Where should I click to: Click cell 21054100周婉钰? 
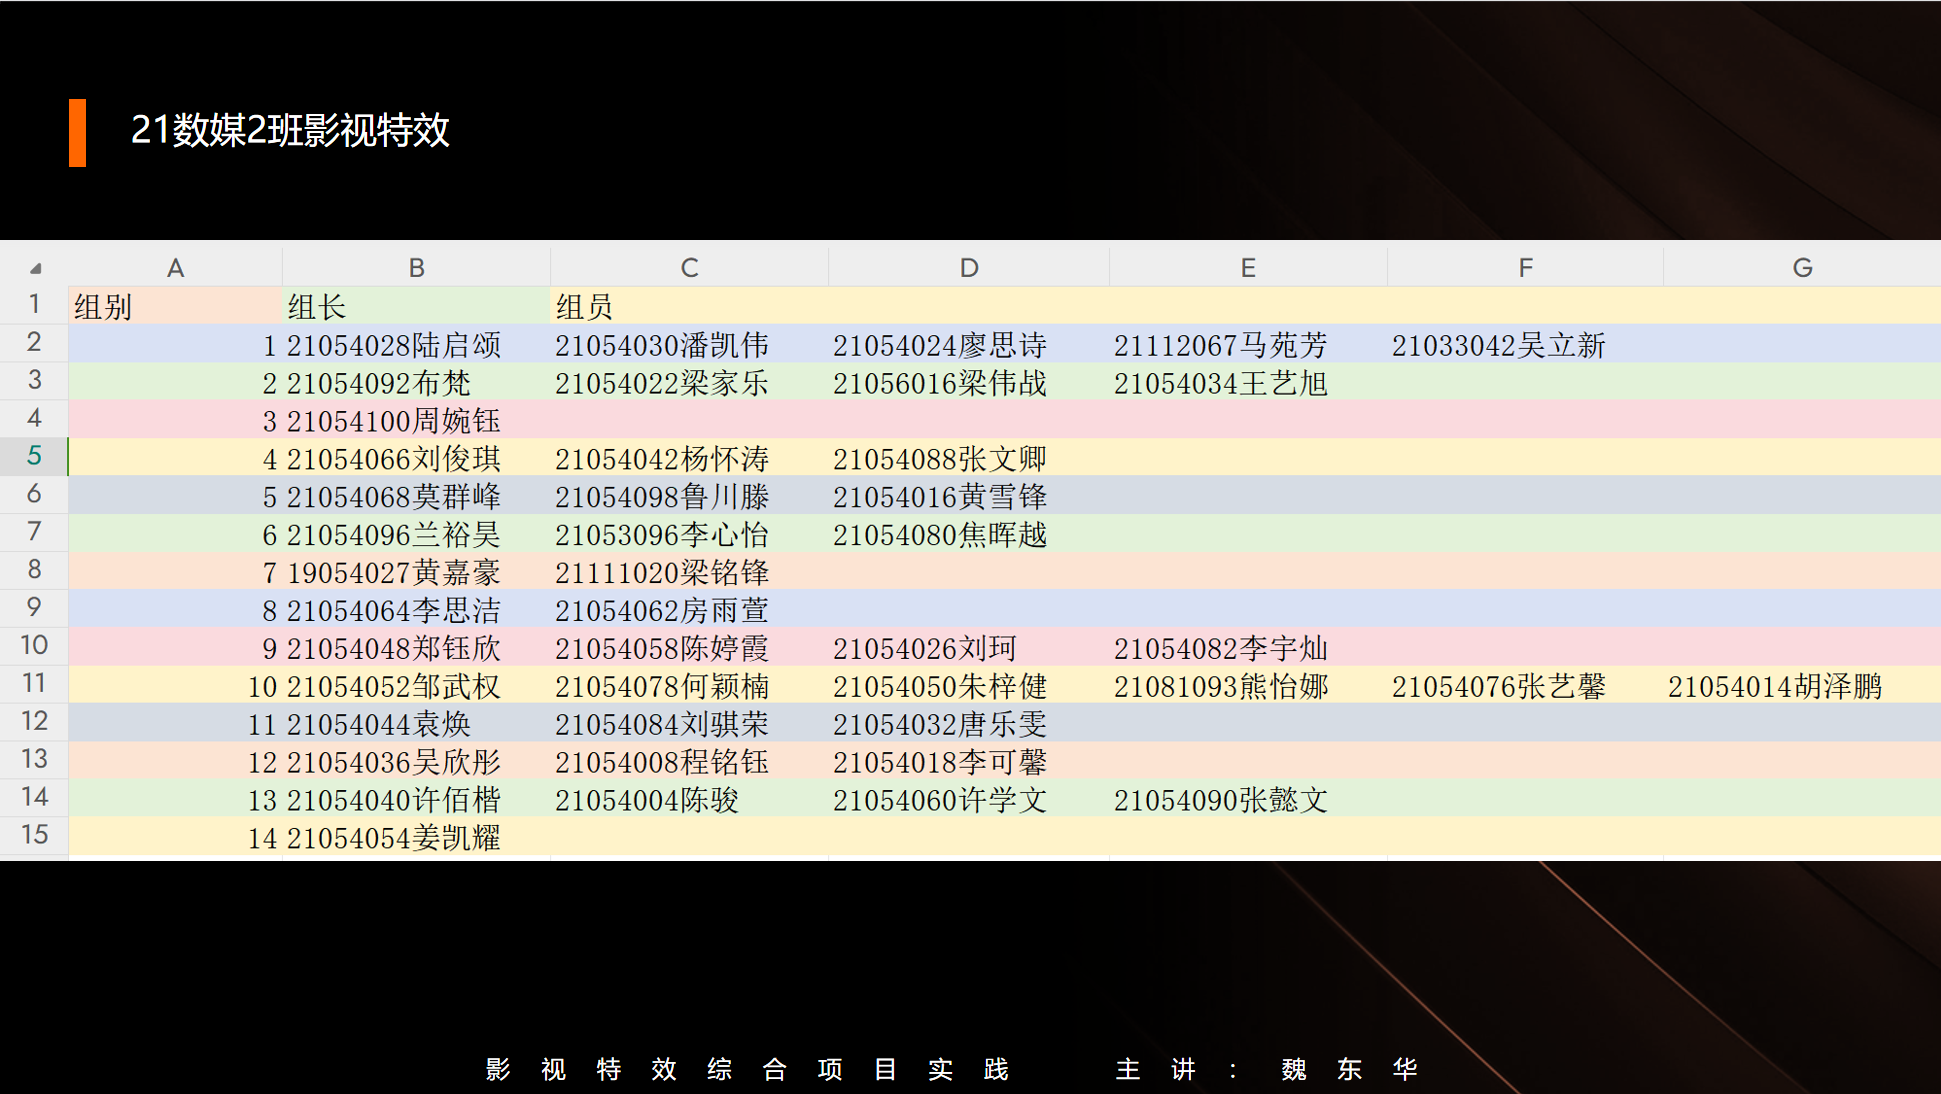pyautogui.click(x=394, y=421)
